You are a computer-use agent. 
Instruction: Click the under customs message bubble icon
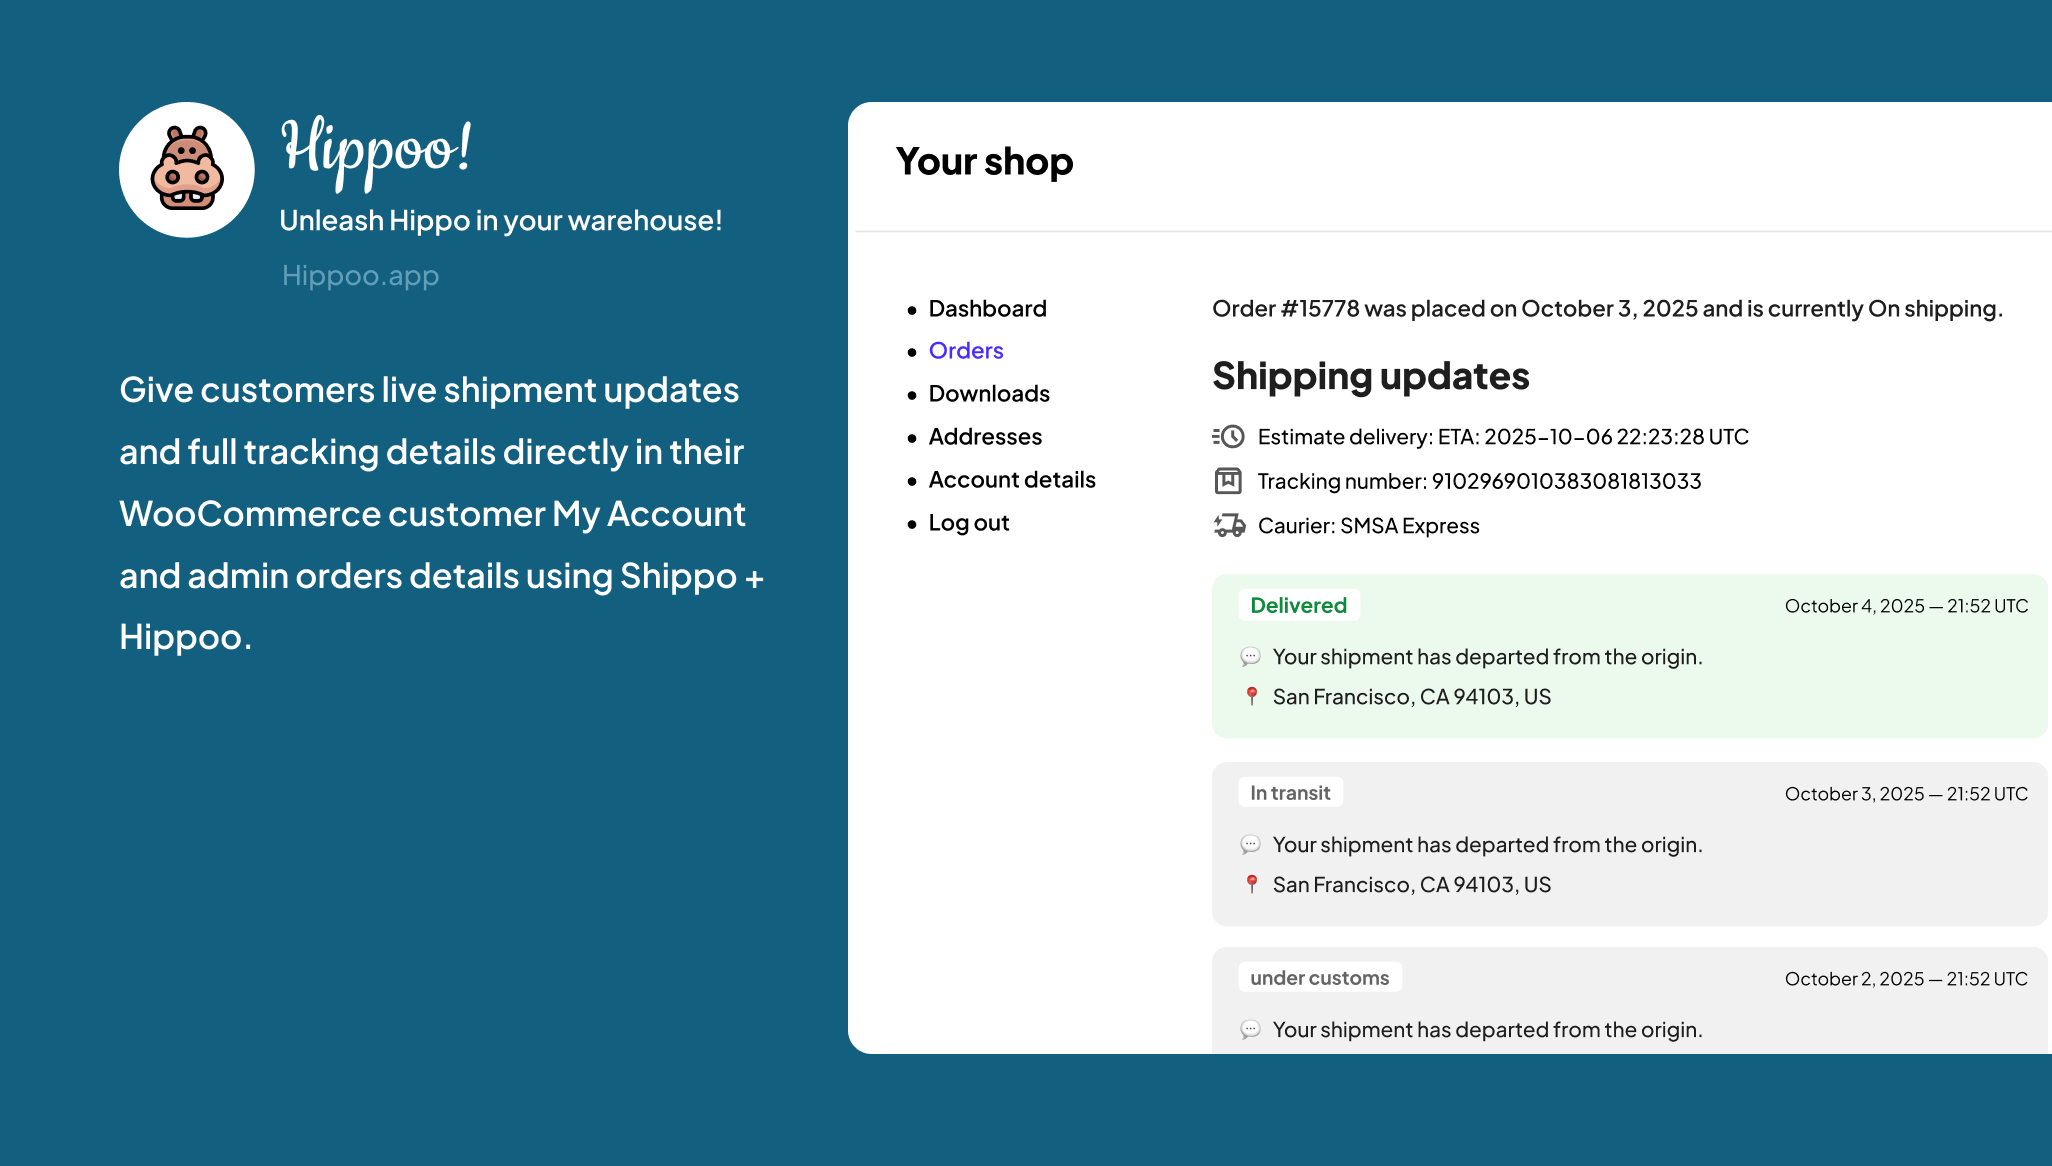coord(1250,1030)
